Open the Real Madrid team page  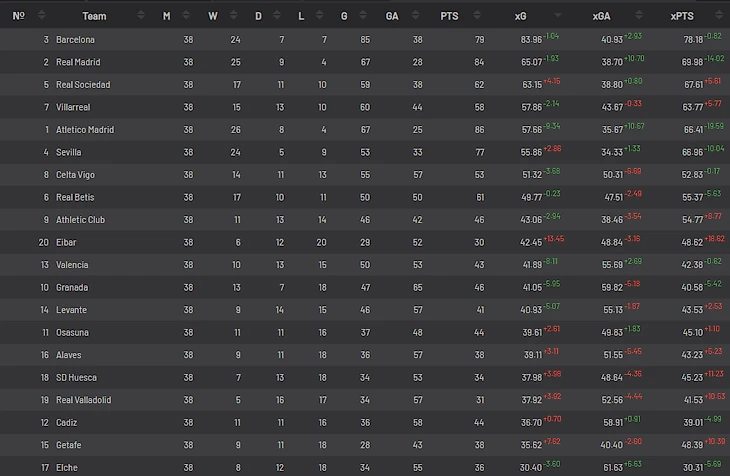78,62
